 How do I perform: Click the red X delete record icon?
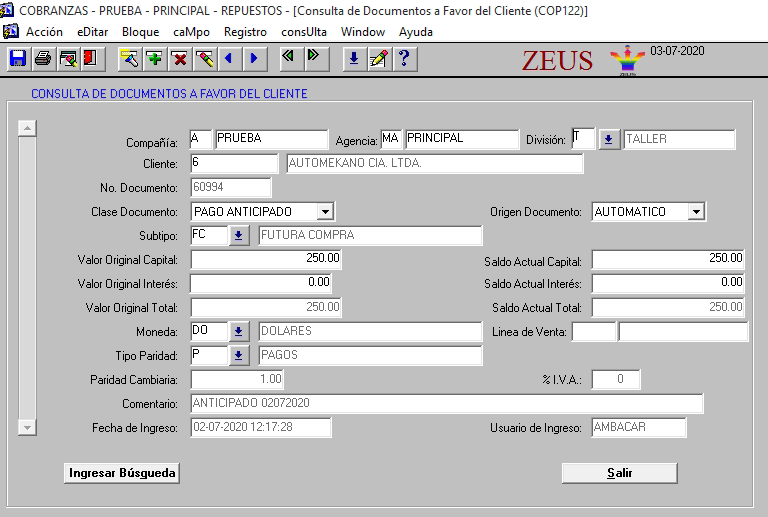(x=179, y=59)
